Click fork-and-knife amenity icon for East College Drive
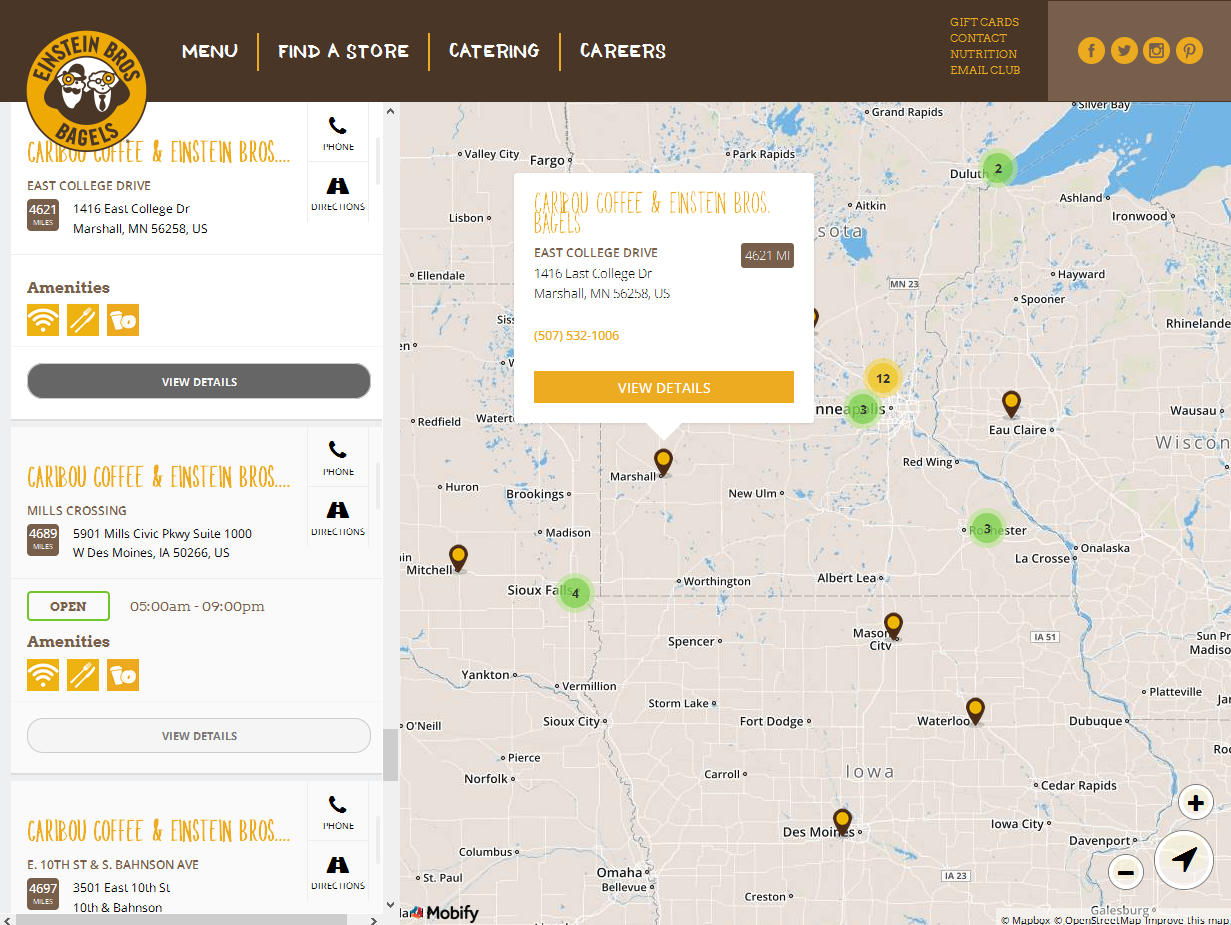This screenshot has width=1231, height=925. pyautogui.click(x=83, y=320)
